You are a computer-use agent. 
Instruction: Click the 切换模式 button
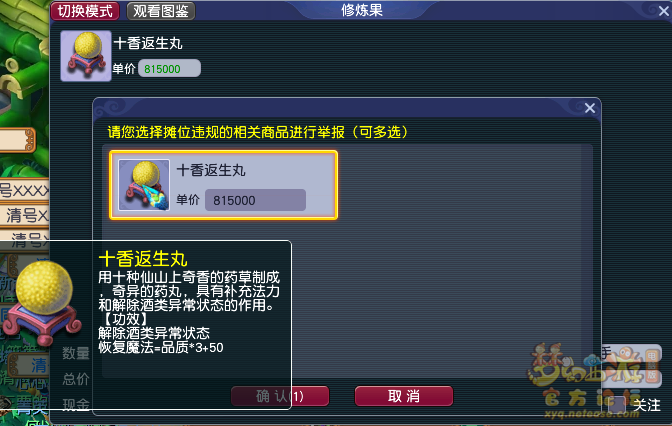(x=85, y=11)
